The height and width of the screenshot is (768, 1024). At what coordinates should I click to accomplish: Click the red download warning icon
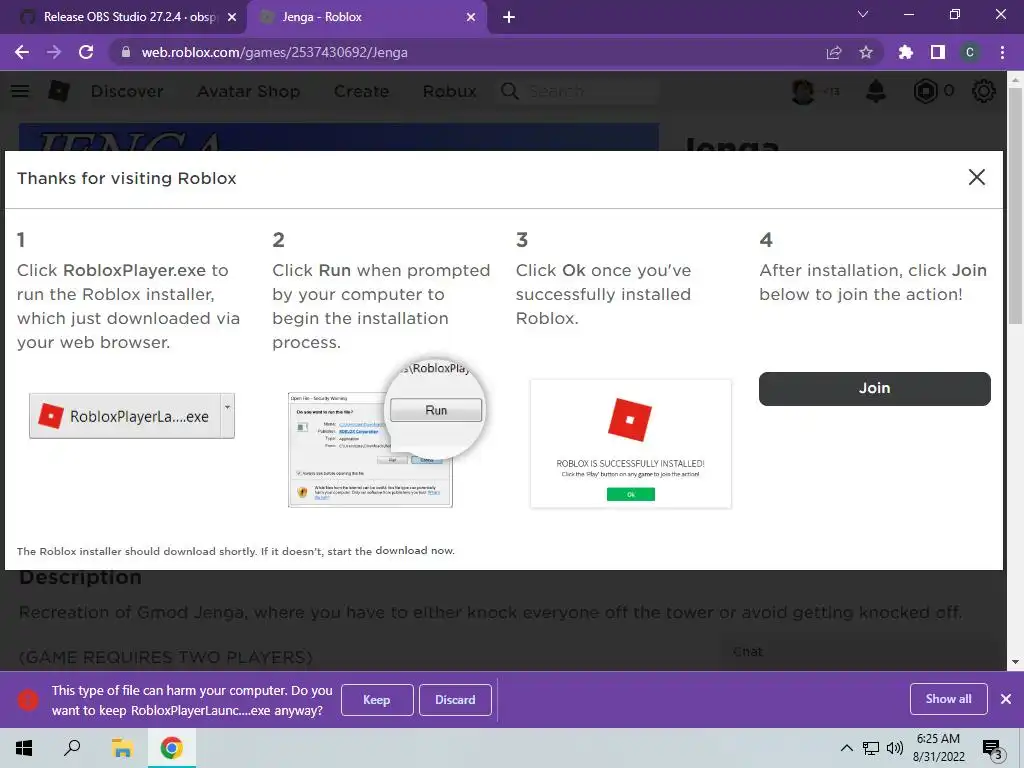(x=27, y=699)
